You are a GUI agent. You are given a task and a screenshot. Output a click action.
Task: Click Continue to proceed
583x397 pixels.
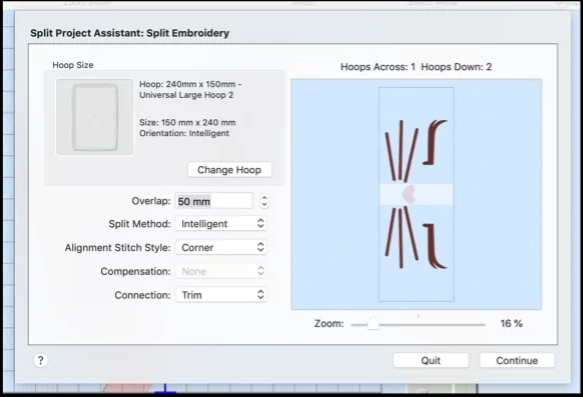tap(517, 361)
